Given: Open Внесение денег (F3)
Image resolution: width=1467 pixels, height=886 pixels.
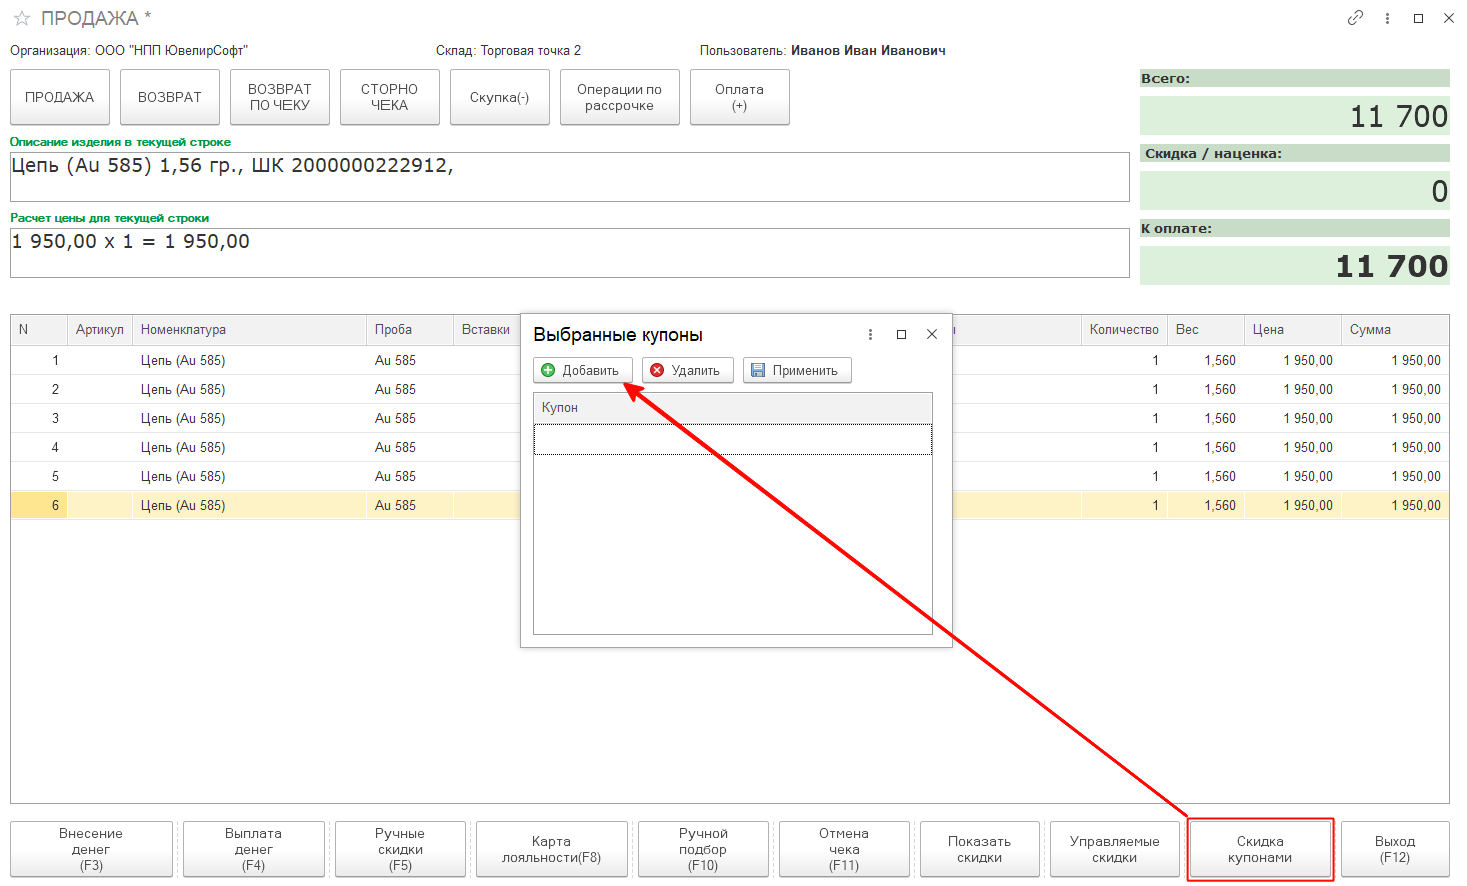Looking at the screenshot, I should coord(91,849).
